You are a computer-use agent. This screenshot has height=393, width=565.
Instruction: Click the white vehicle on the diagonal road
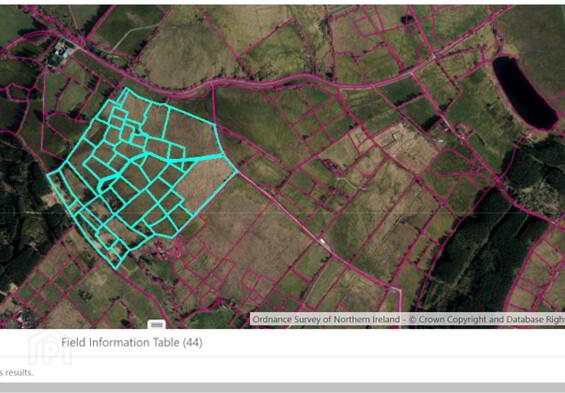(x=322, y=241)
